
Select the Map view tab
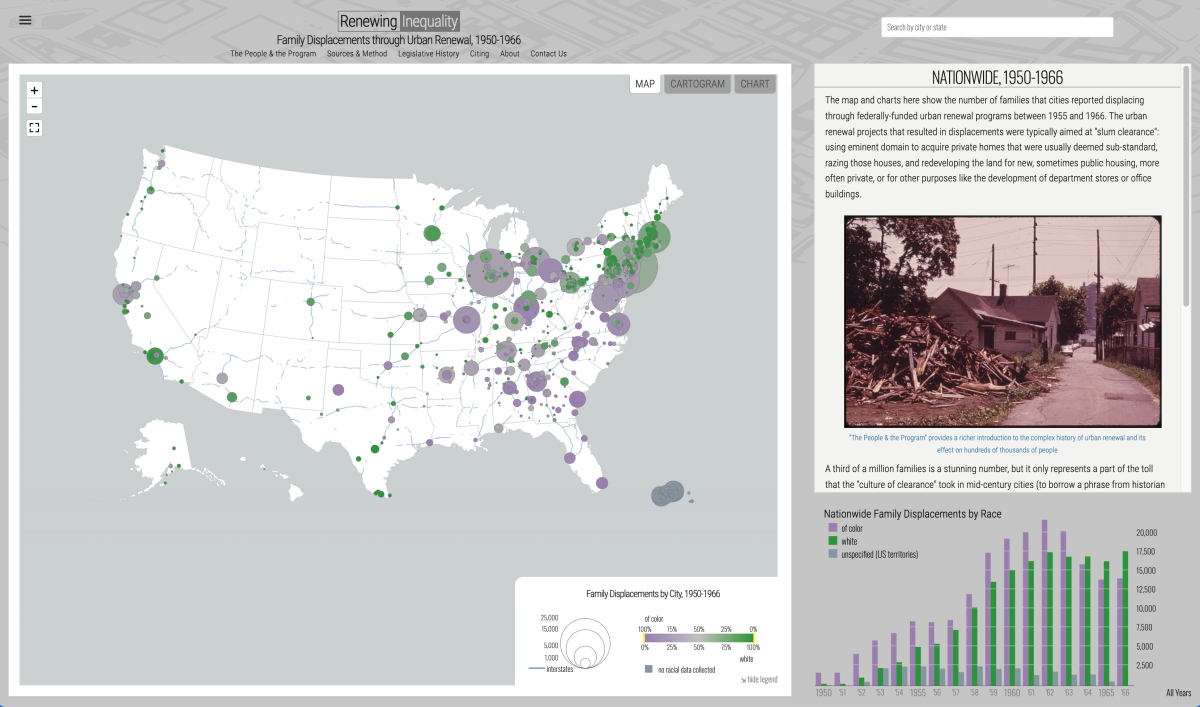point(645,84)
